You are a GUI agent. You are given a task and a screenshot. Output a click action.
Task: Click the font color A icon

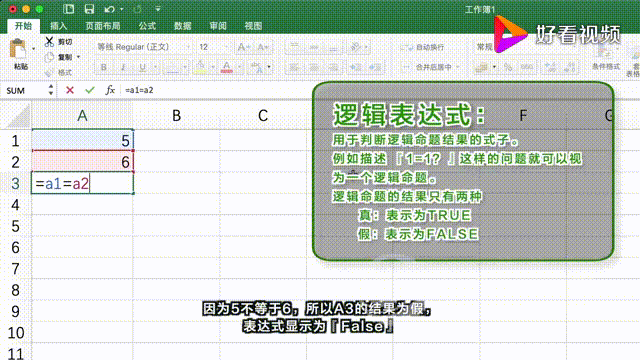click(227, 67)
